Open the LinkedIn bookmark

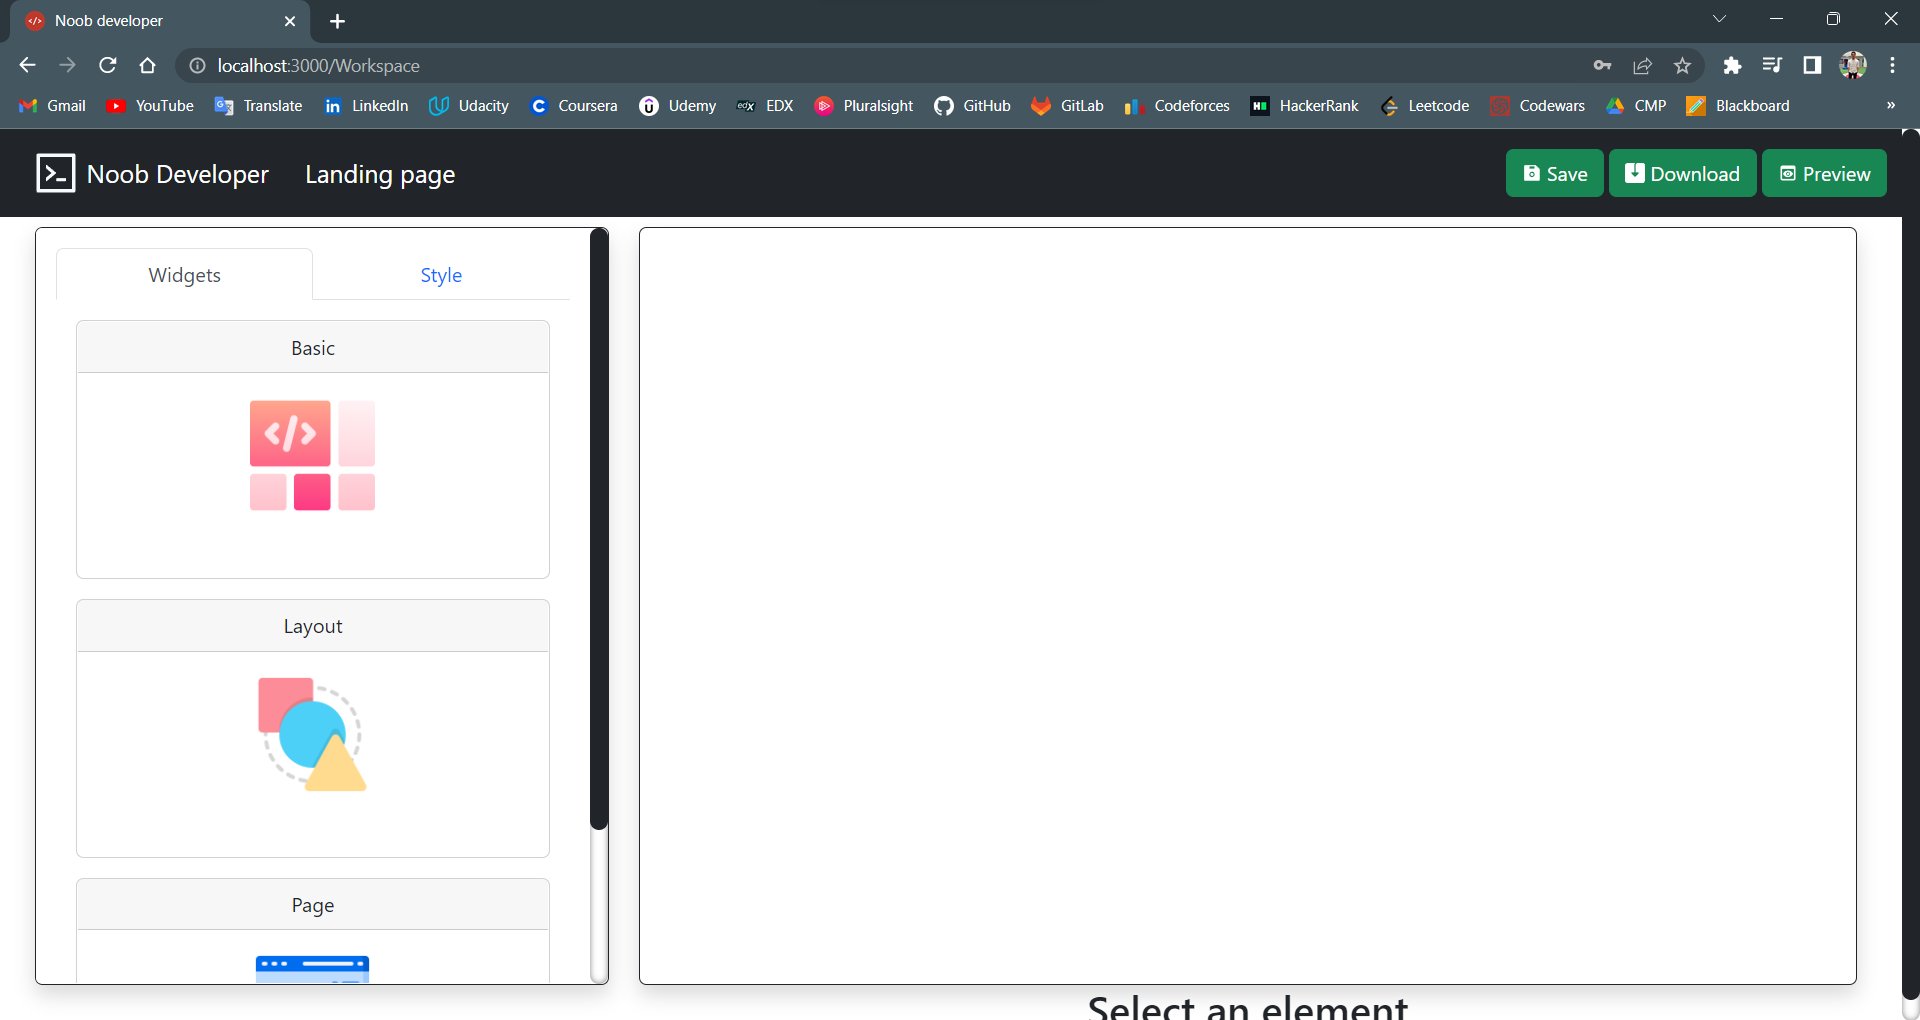pyautogui.click(x=366, y=106)
